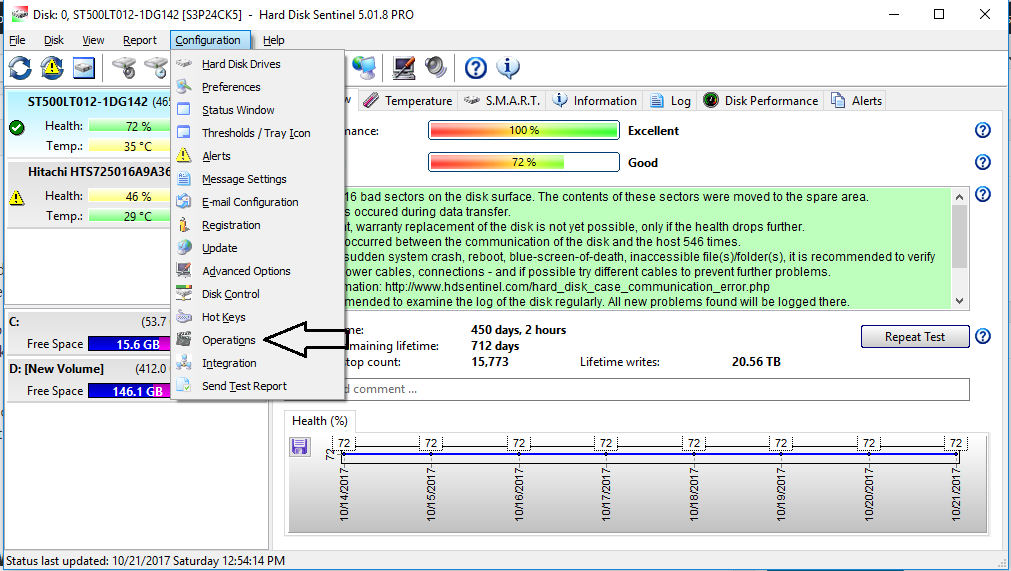Screen dimensions: 1011x571
Task: Click the refresh-with-warning toolbar icon
Action: [x=52, y=67]
